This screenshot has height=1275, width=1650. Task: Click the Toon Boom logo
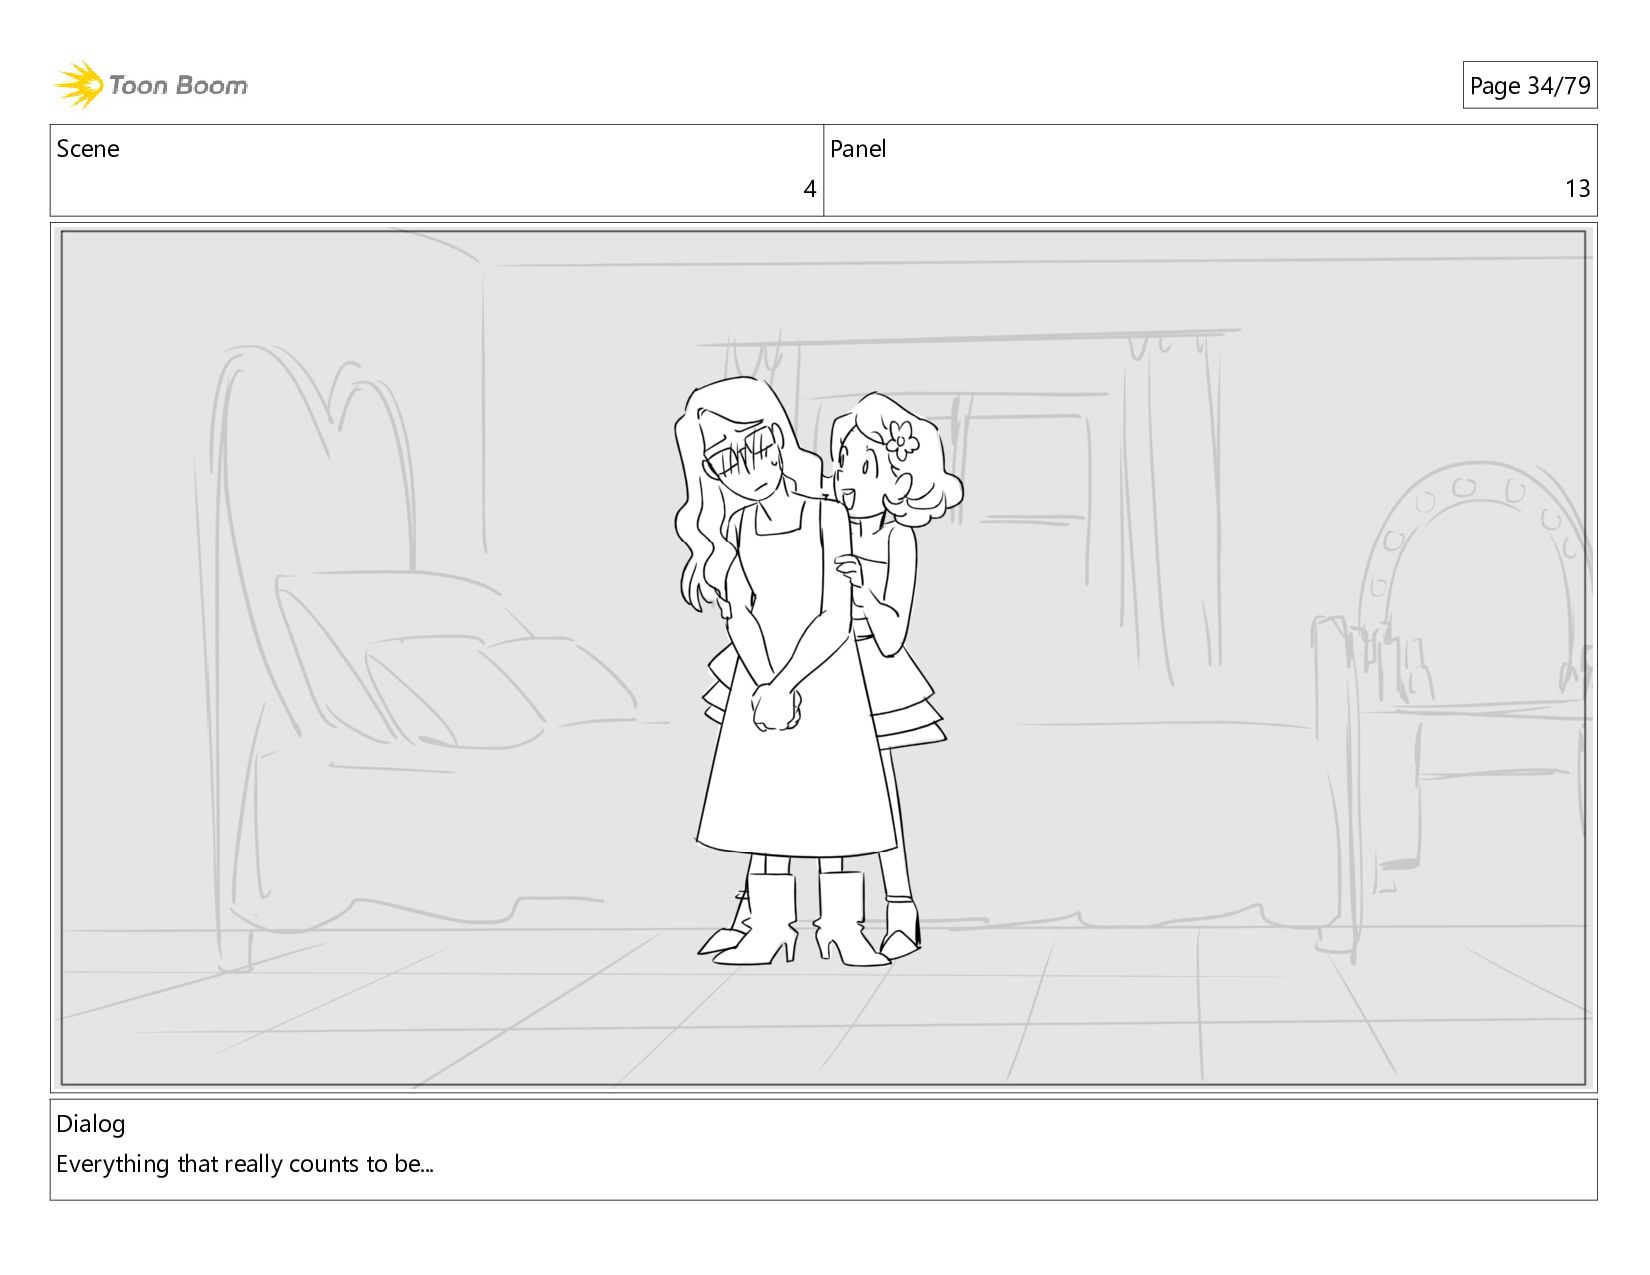coord(150,85)
